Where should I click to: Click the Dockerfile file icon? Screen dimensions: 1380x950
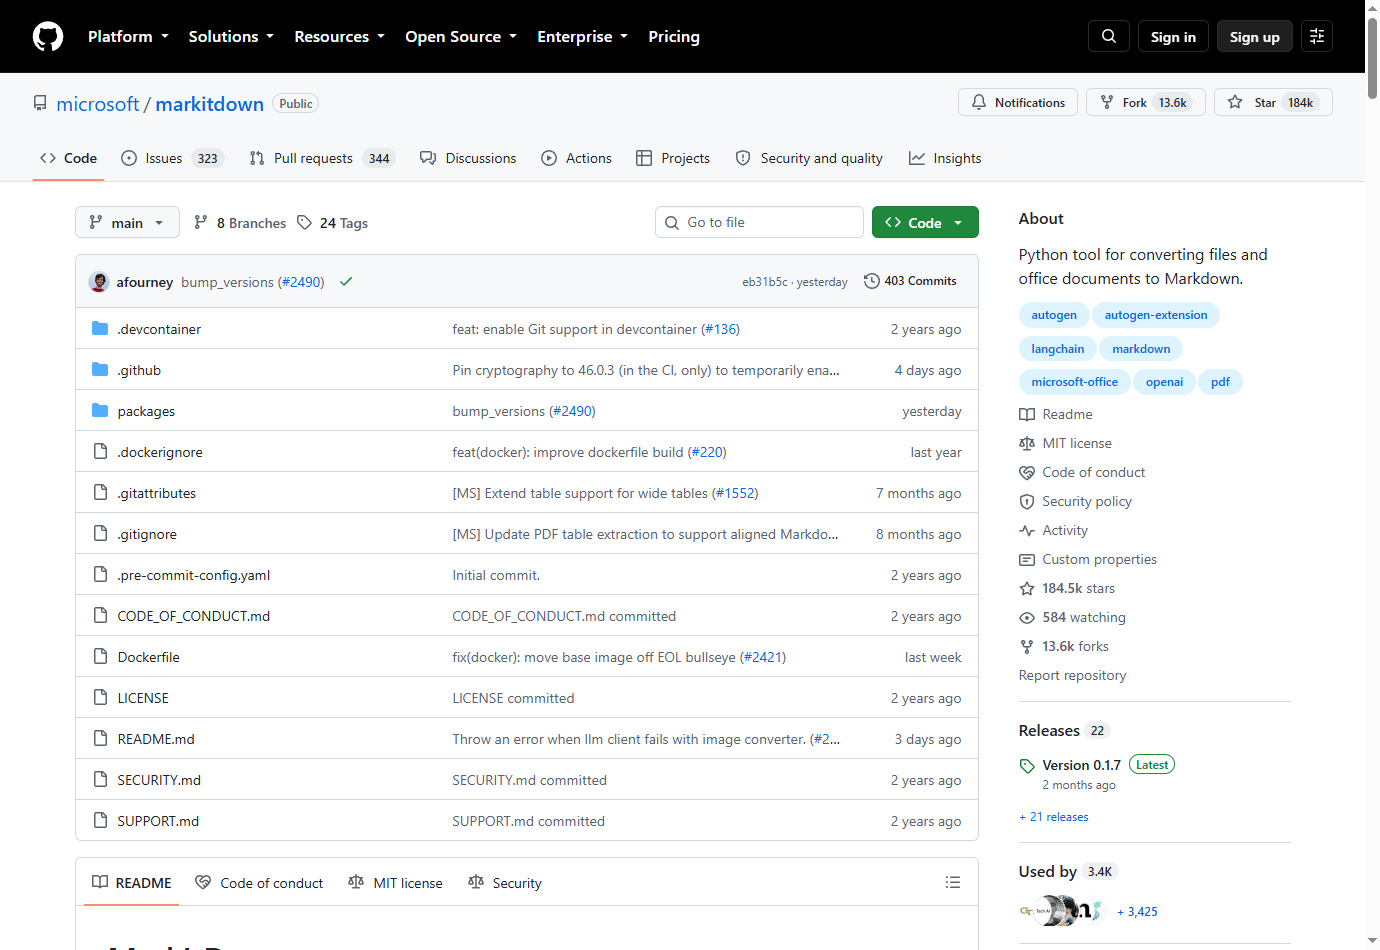click(100, 657)
